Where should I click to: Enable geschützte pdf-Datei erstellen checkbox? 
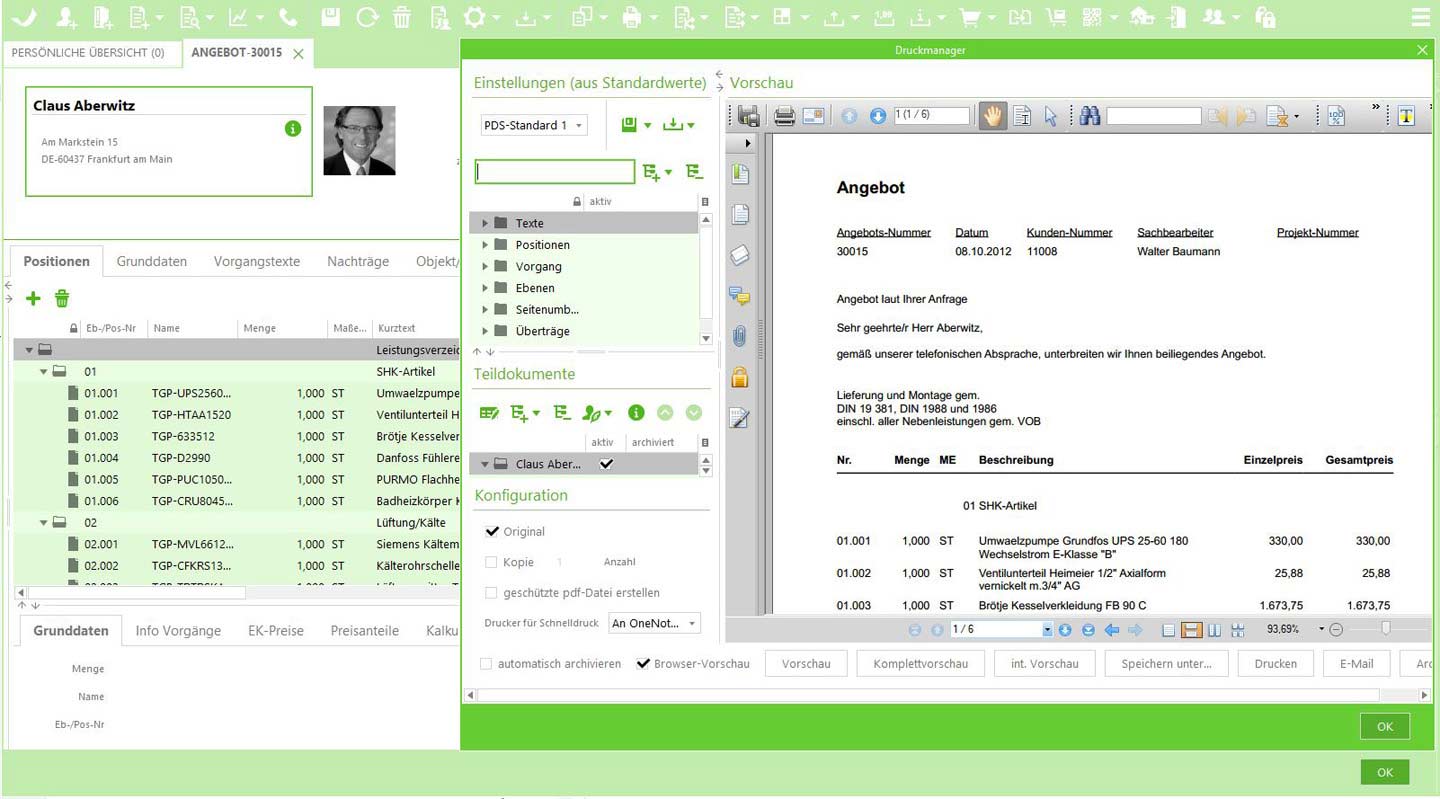(x=491, y=592)
